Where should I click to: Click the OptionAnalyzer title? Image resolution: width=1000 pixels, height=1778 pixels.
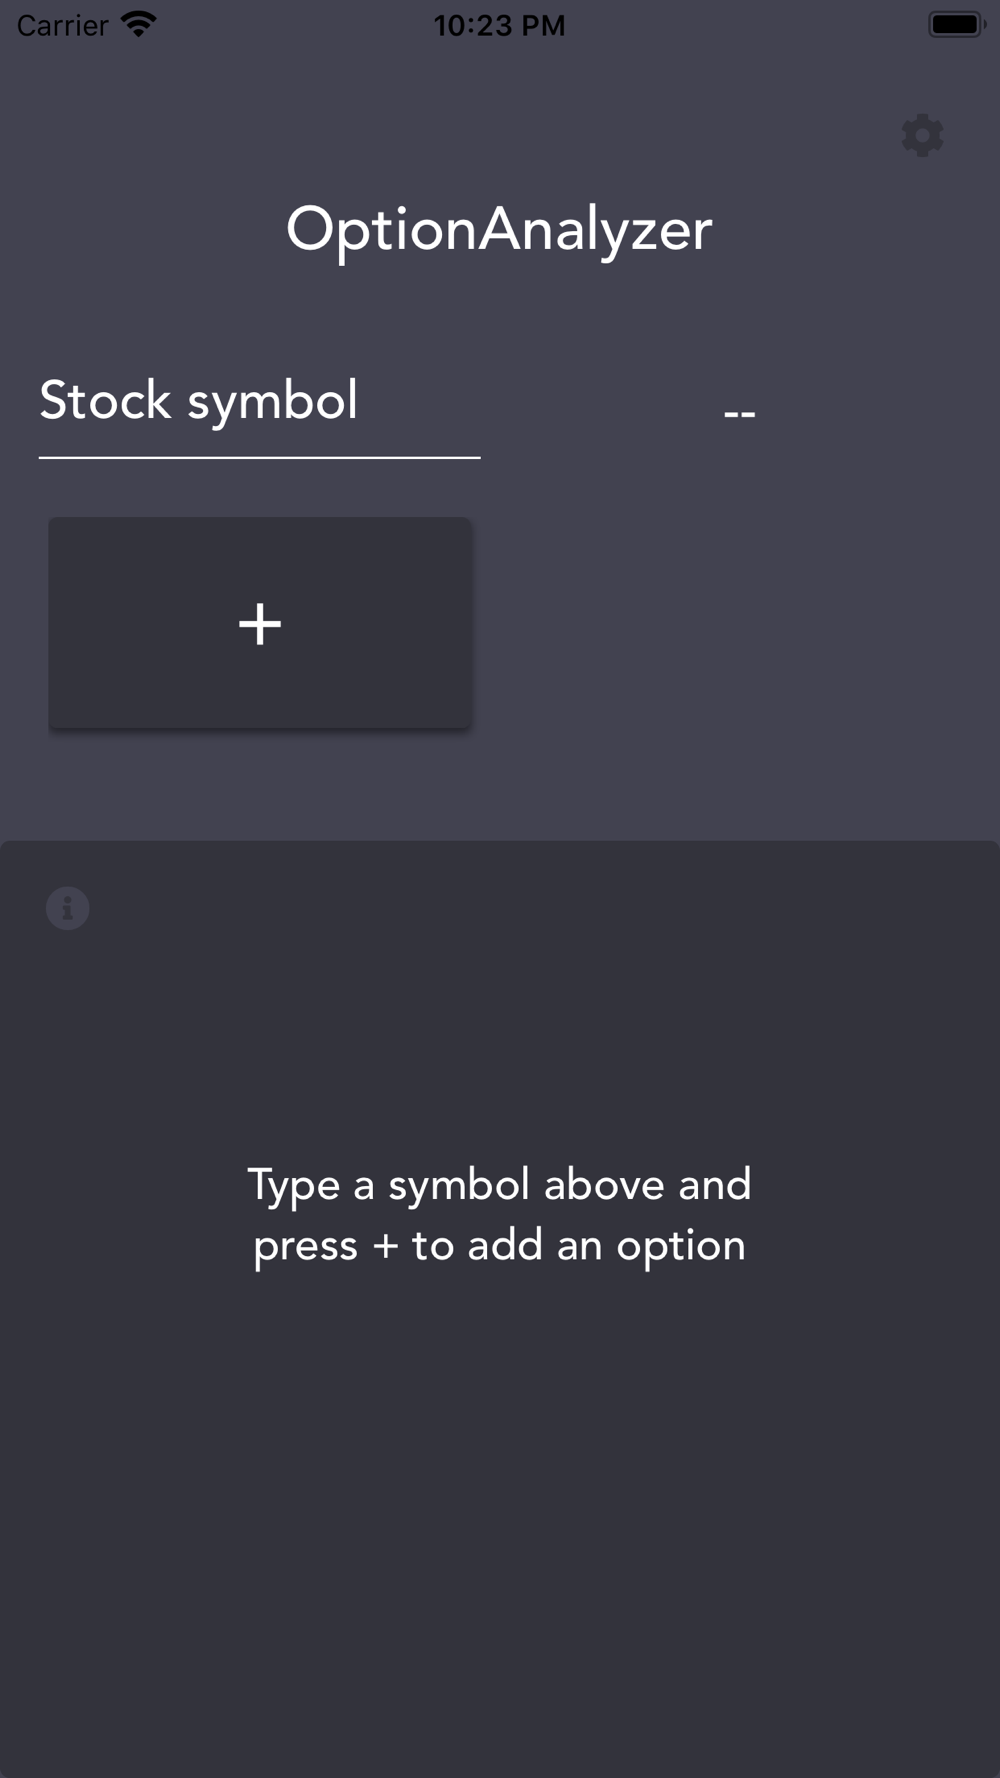(499, 230)
